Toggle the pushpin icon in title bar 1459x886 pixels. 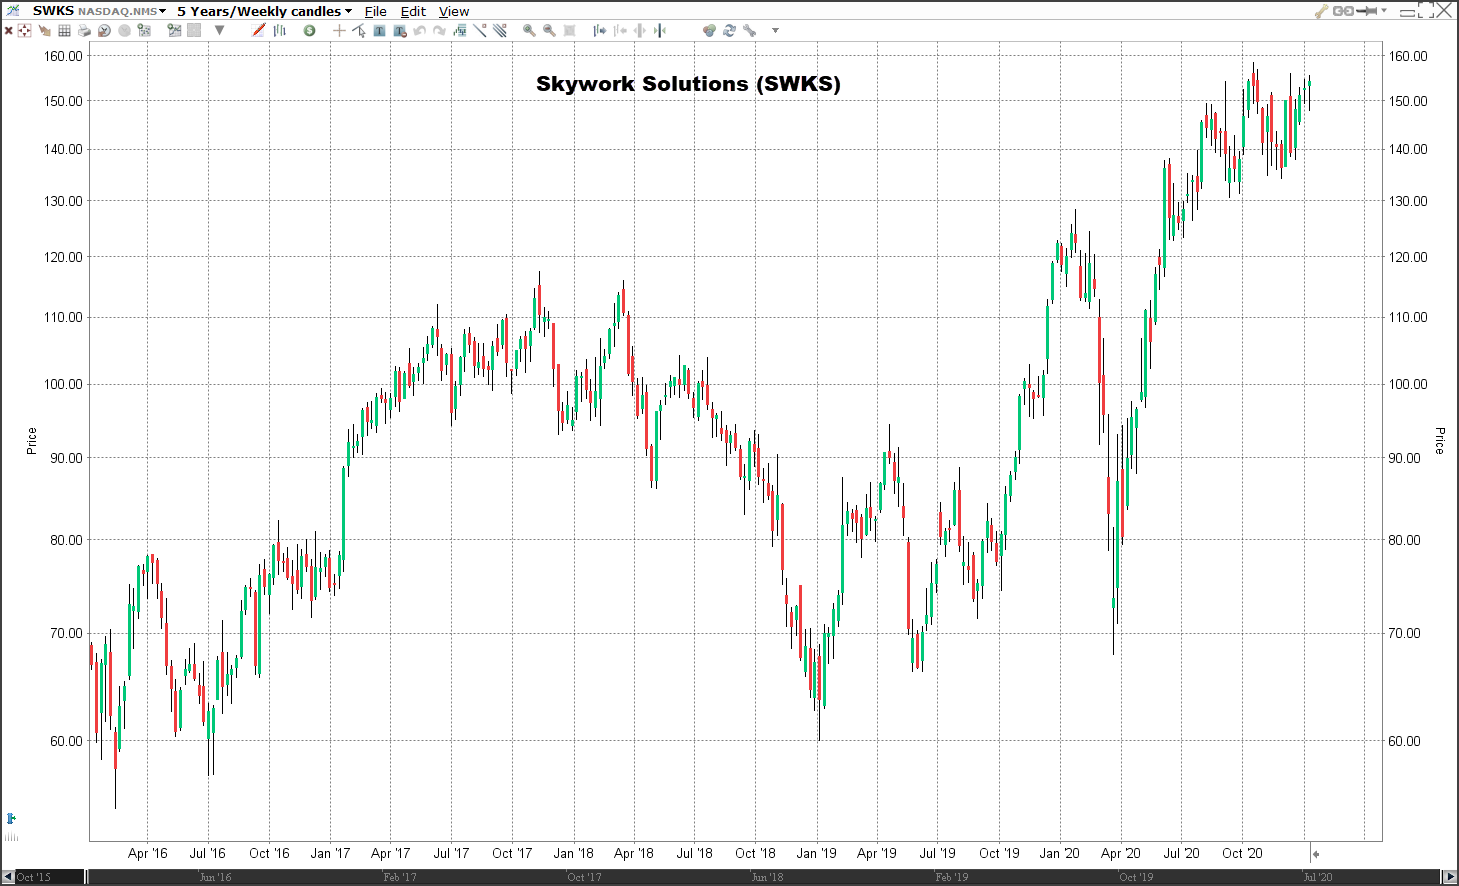(1367, 11)
